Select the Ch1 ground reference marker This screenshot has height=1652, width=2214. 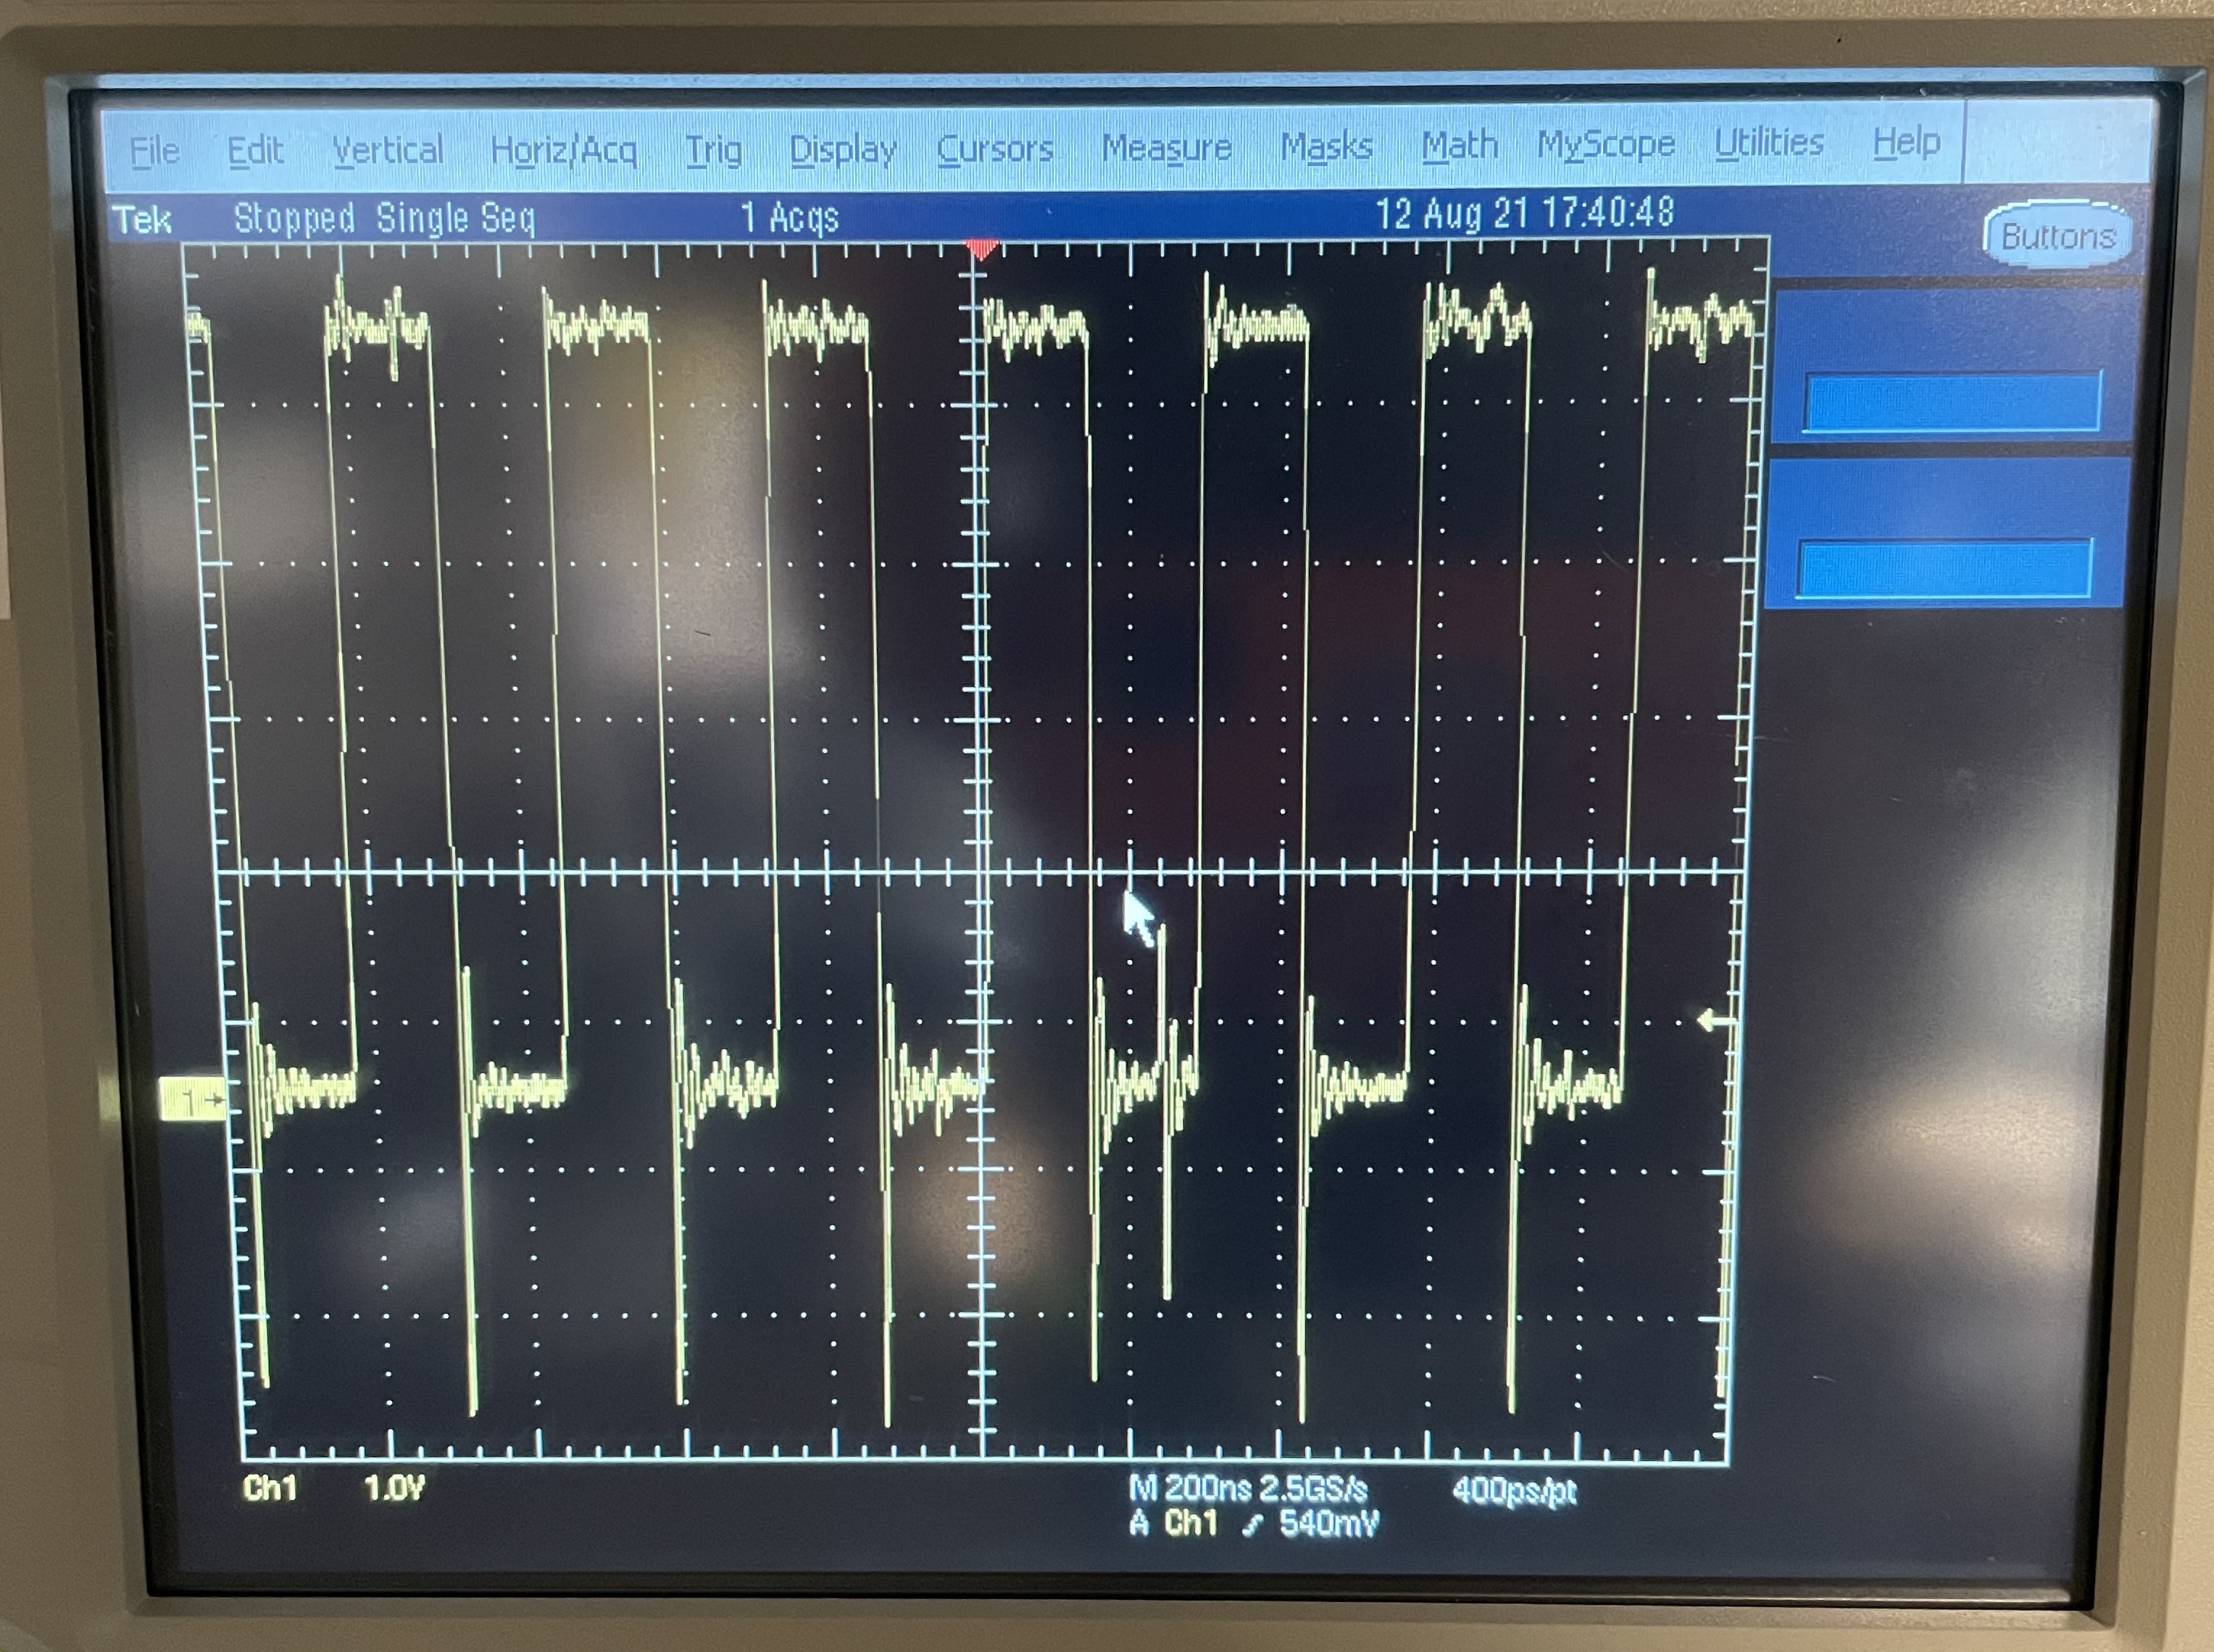click(x=191, y=1100)
